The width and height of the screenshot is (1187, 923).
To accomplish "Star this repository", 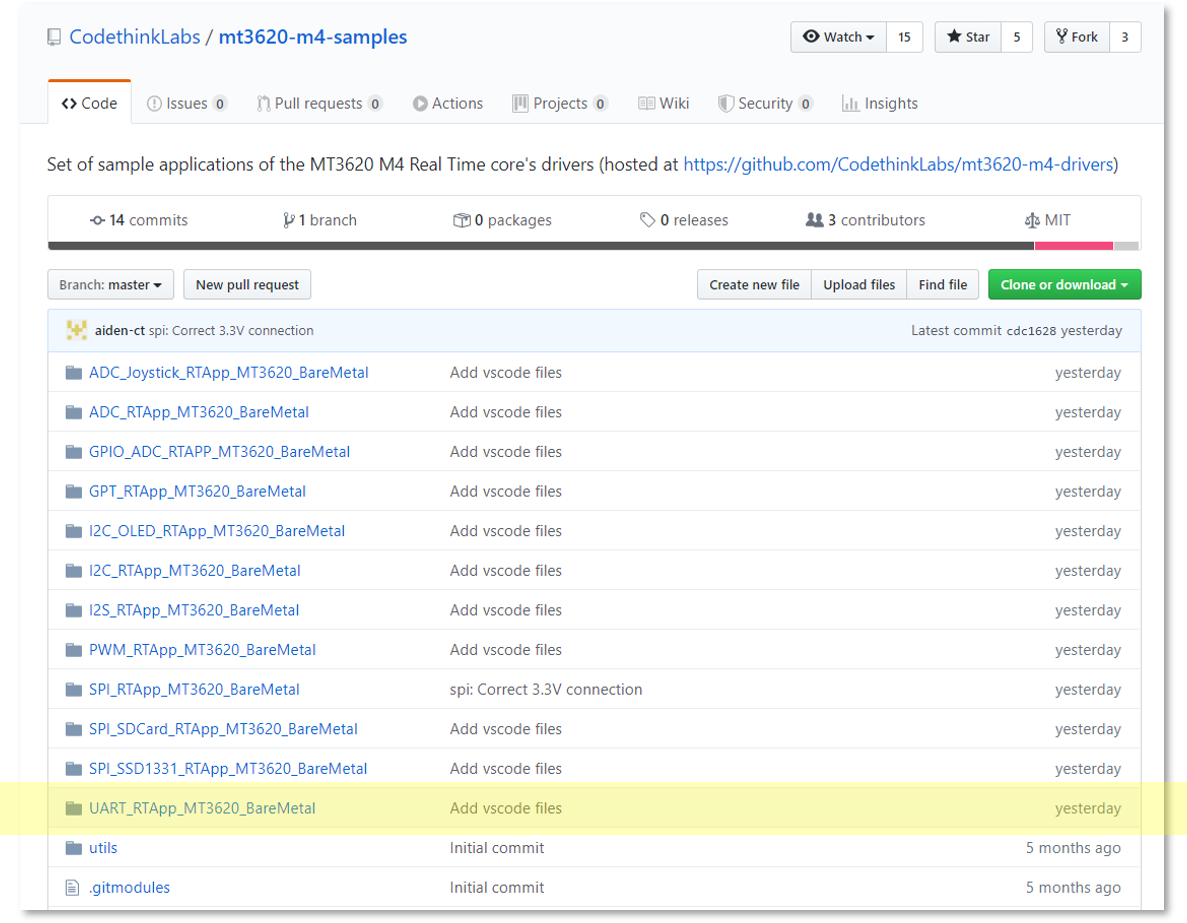I will pyautogui.click(x=968, y=37).
